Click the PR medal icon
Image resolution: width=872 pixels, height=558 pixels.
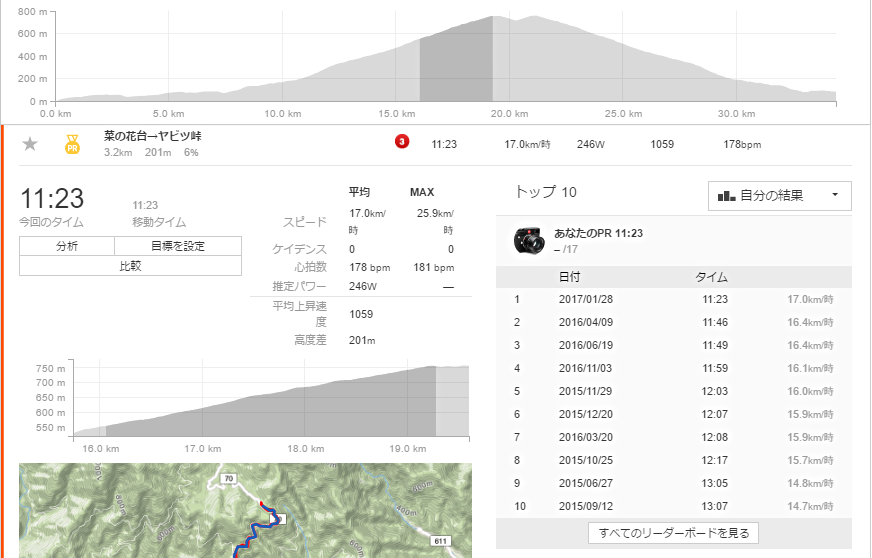tap(72, 144)
